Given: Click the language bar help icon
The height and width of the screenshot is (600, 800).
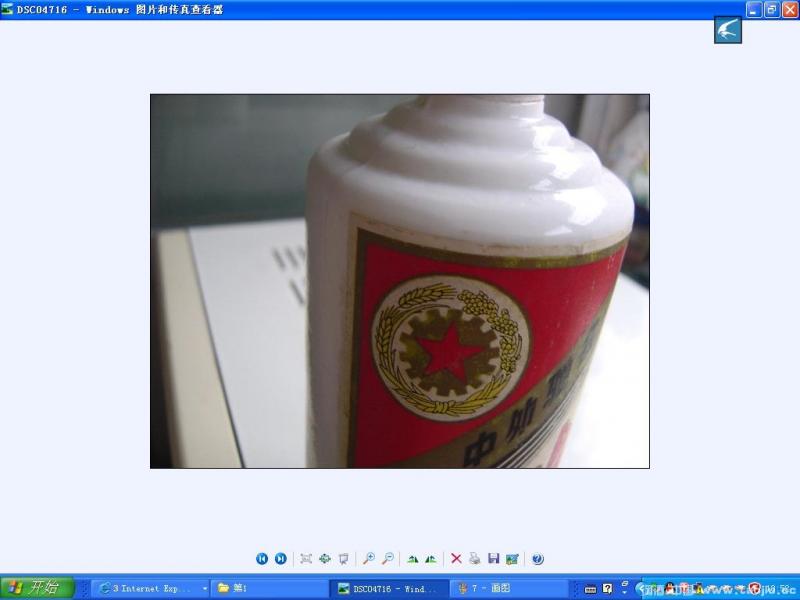Looking at the screenshot, I should [x=607, y=588].
